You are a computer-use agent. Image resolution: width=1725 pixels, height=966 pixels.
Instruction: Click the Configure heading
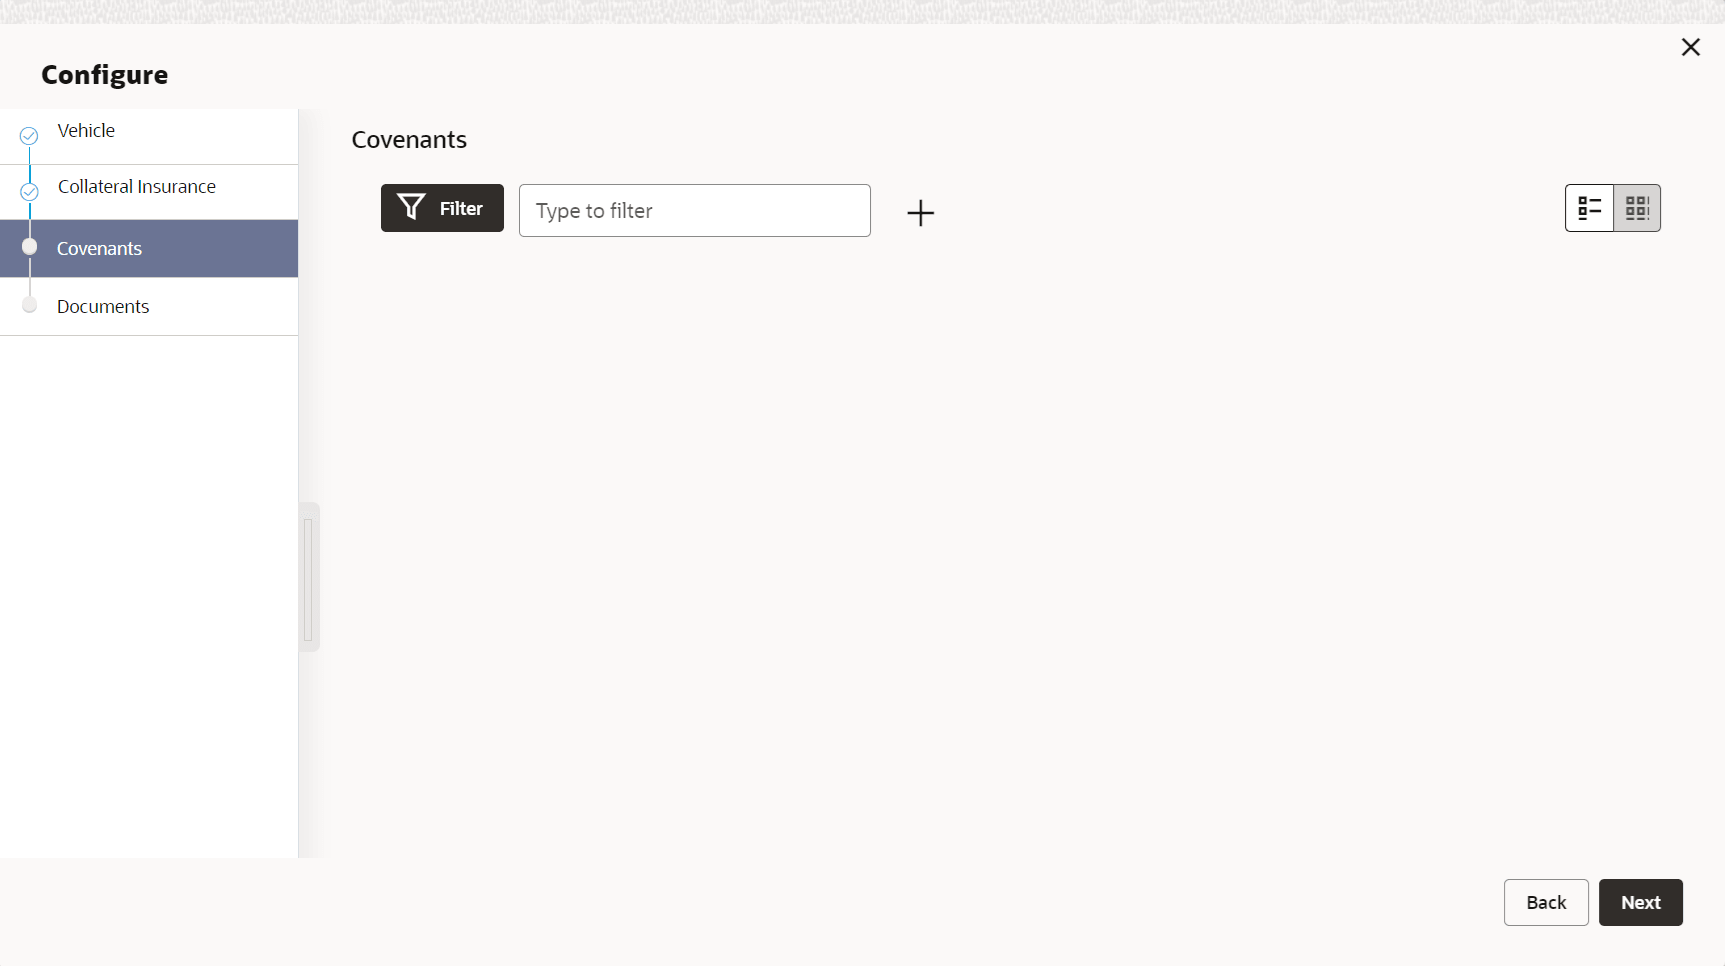click(x=105, y=75)
